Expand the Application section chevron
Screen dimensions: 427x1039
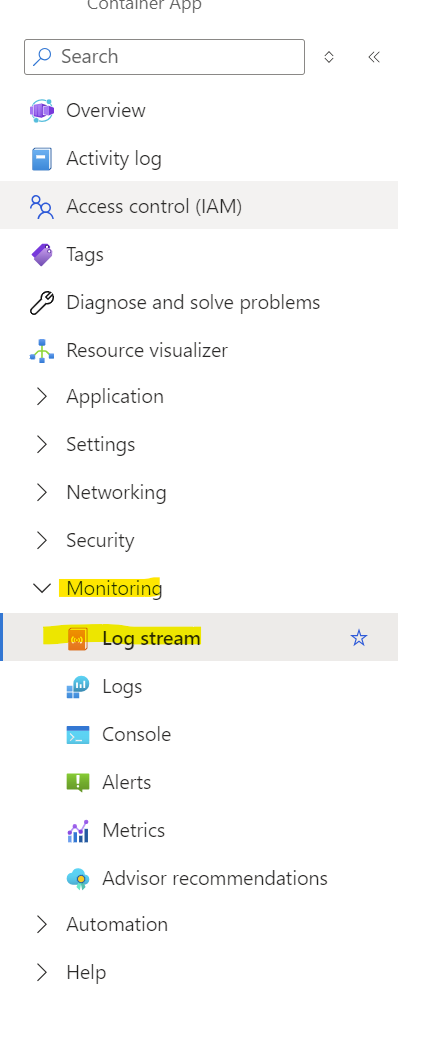[42, 396]
